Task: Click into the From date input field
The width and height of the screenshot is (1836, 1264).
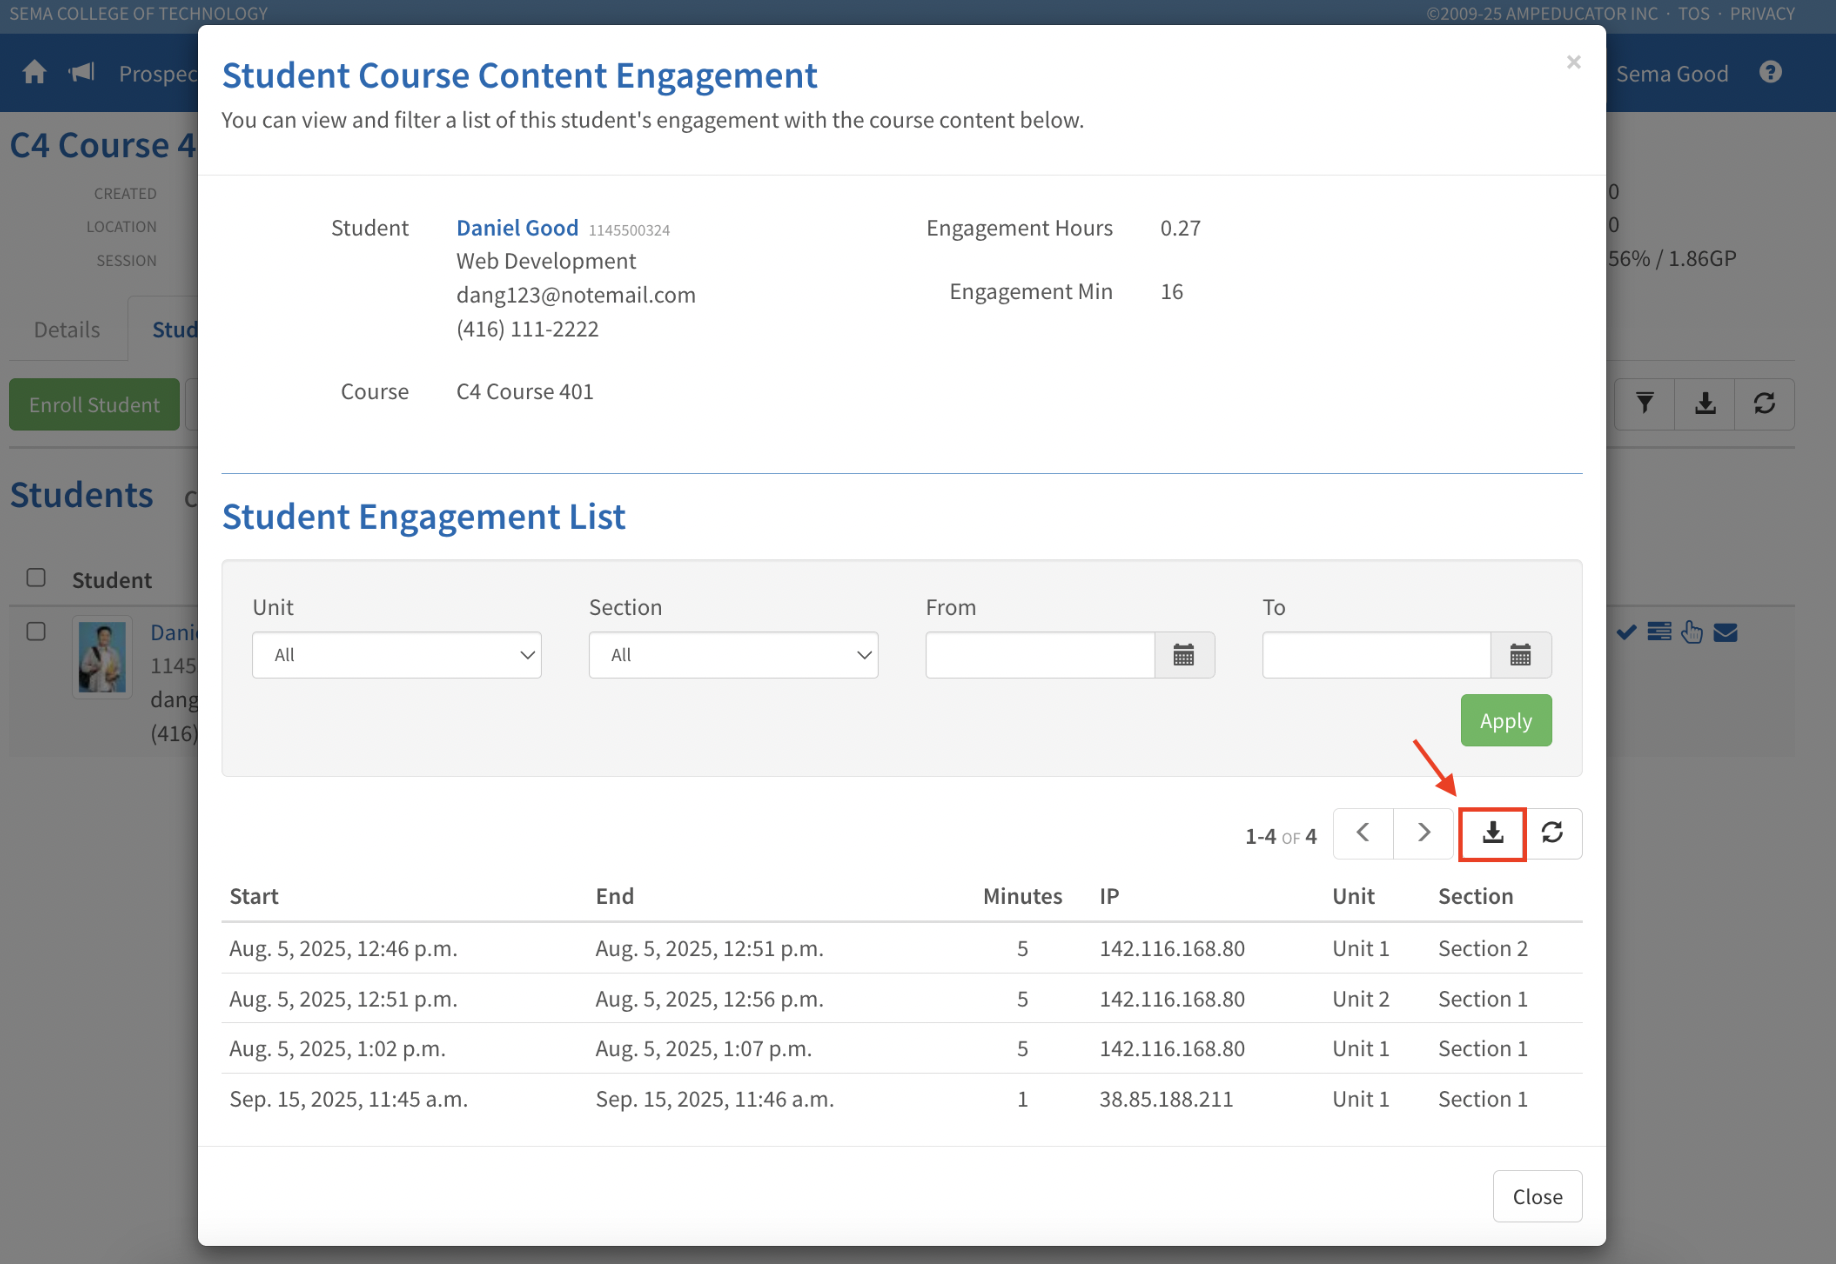Action: [1040, 655]
